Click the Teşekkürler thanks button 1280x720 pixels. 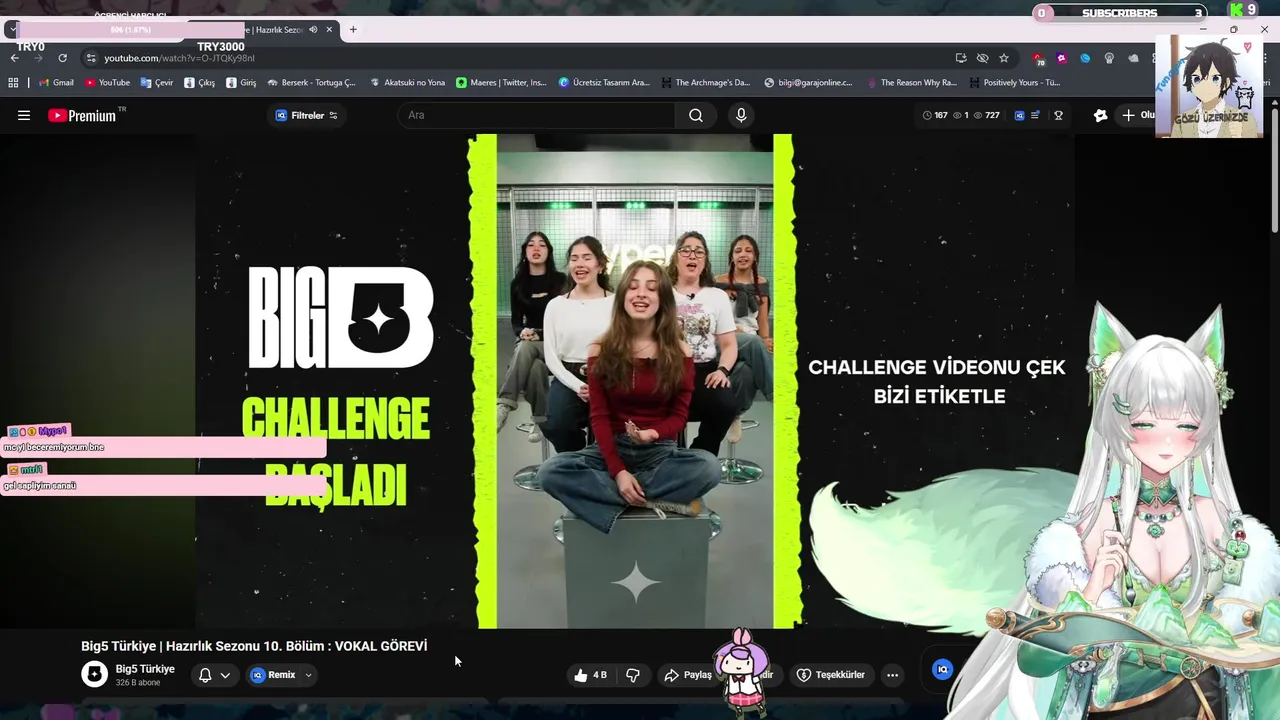click(830, 675)
